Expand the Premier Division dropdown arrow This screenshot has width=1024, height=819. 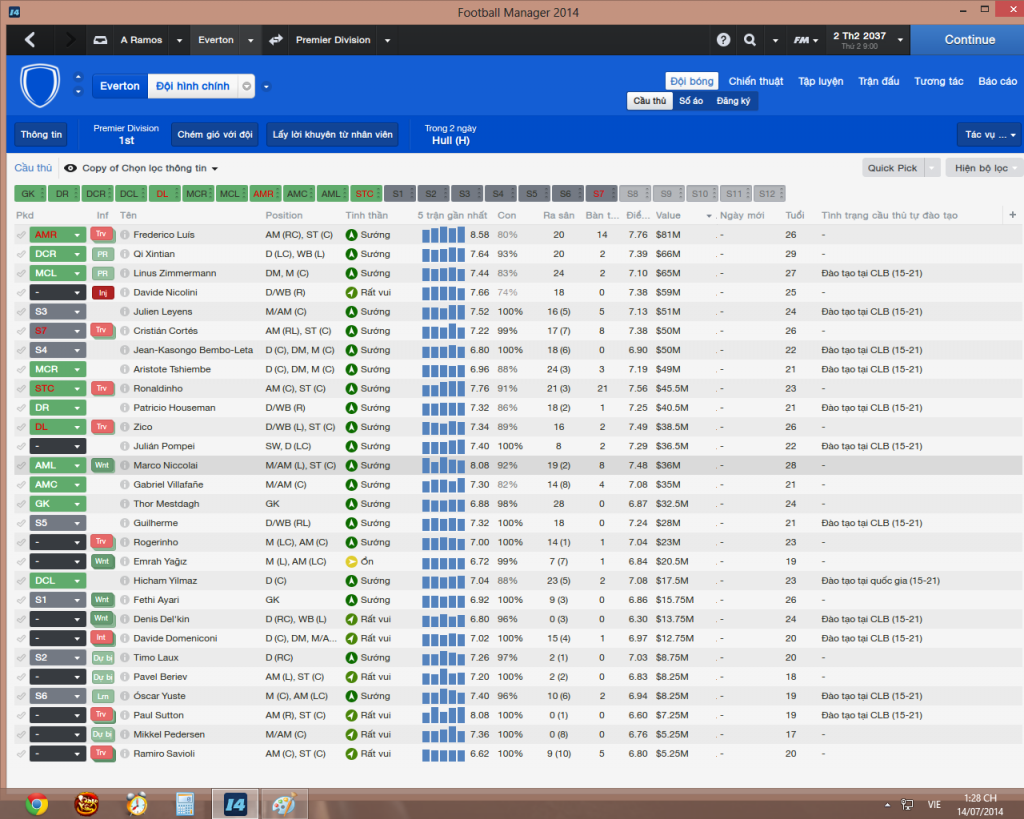click(x=387, y=40)
